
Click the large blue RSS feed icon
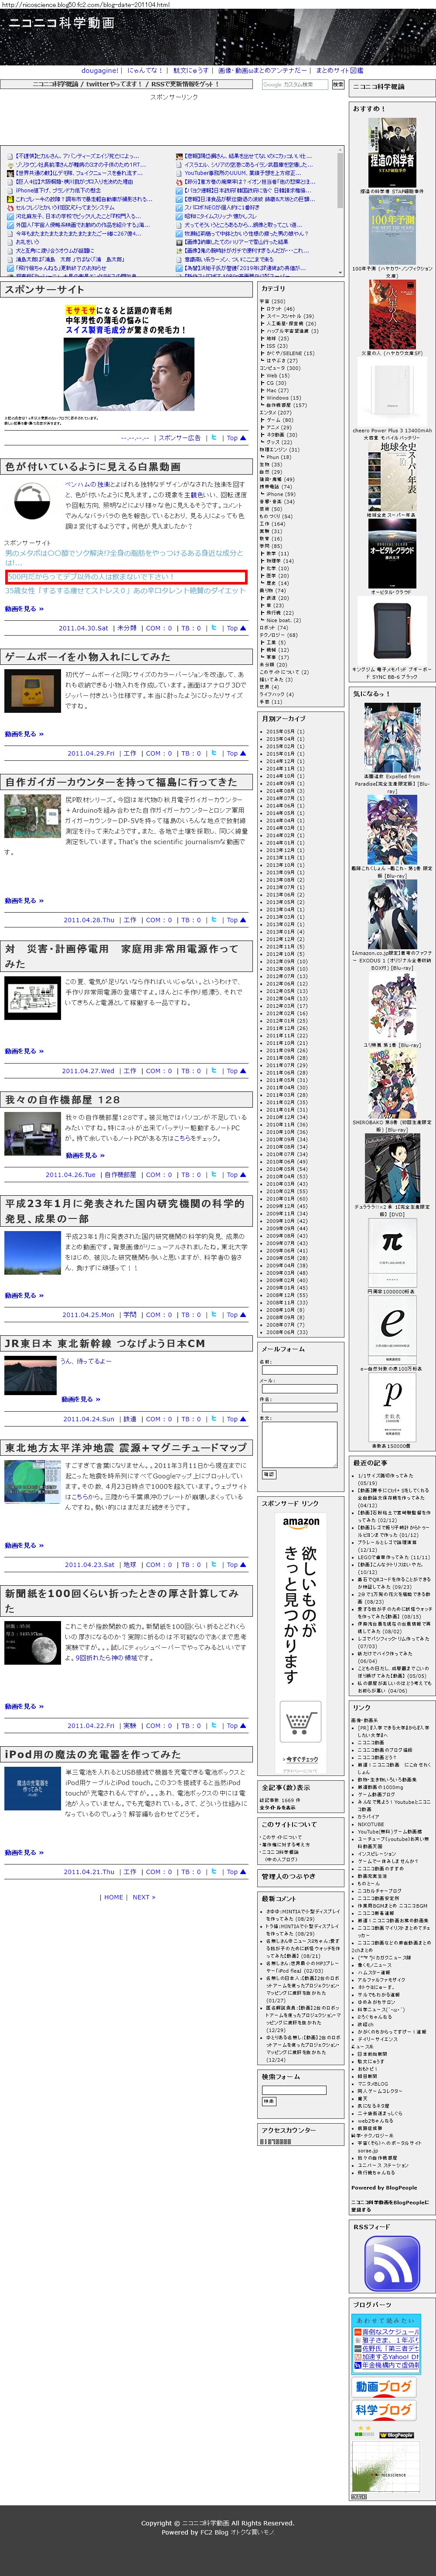pos(391,2263)
